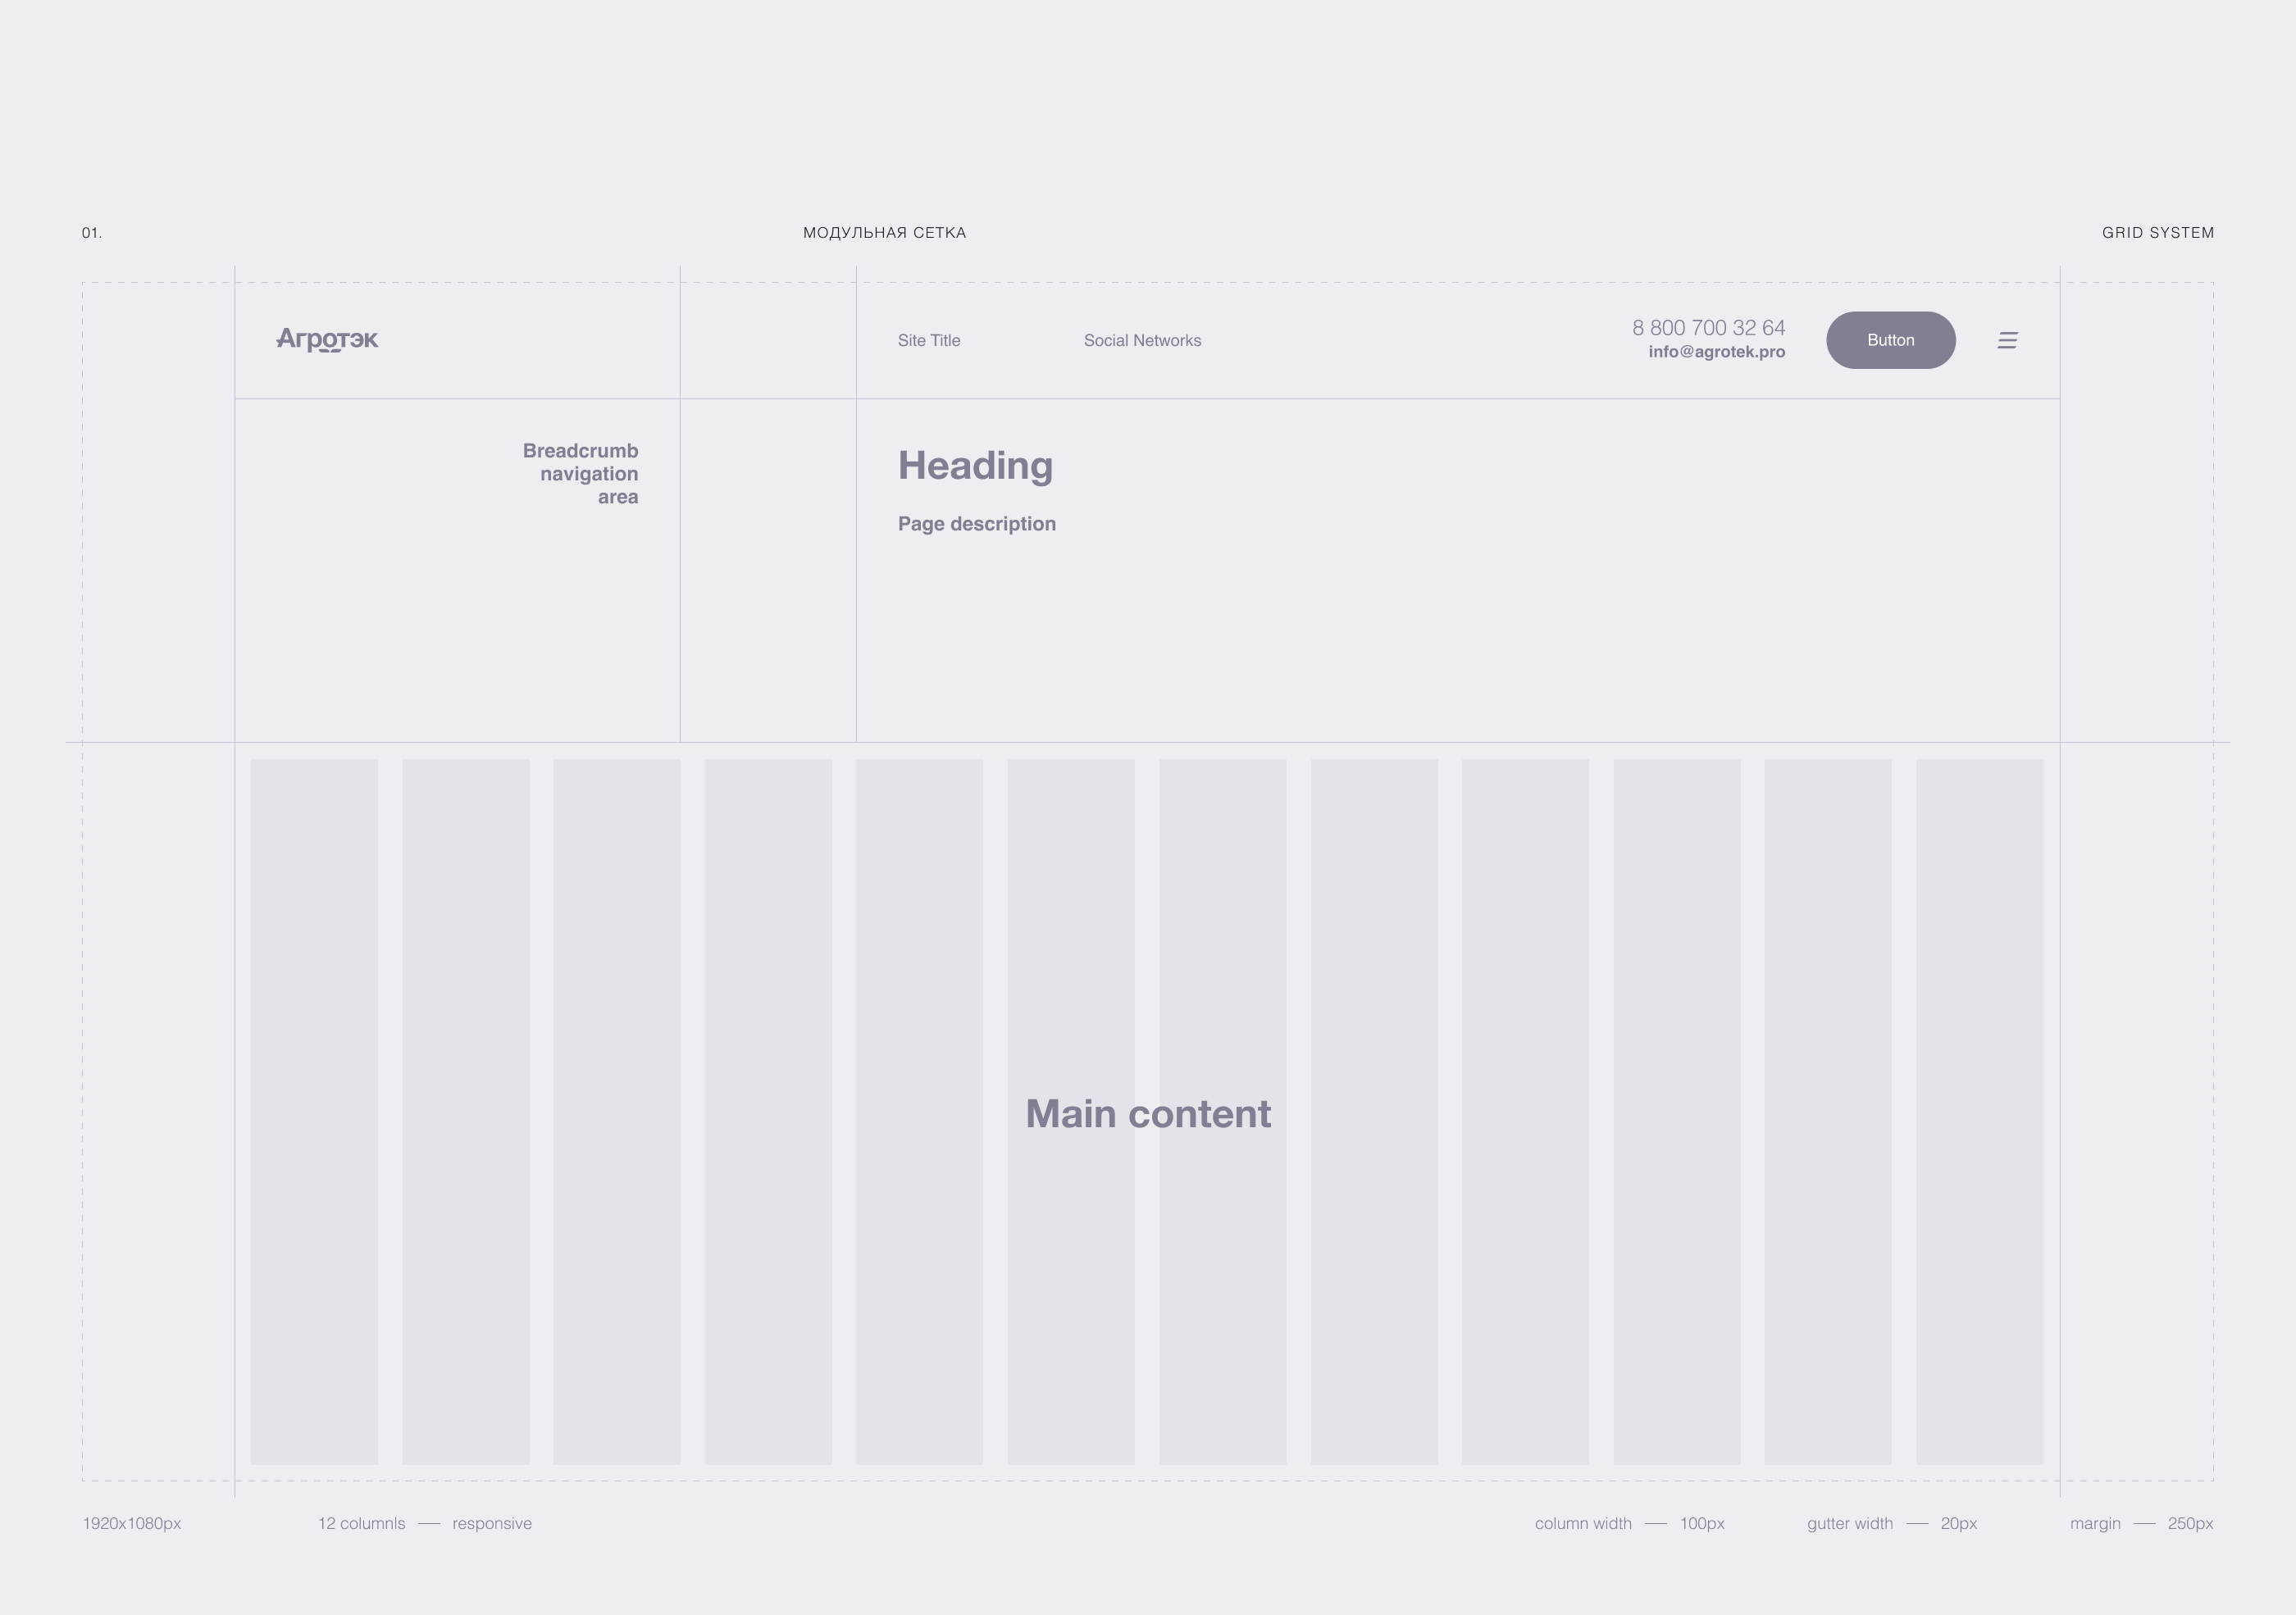2296x1615 pixels.
Task: Open the Site Title menu item
Action: click(x=928, y=341)
